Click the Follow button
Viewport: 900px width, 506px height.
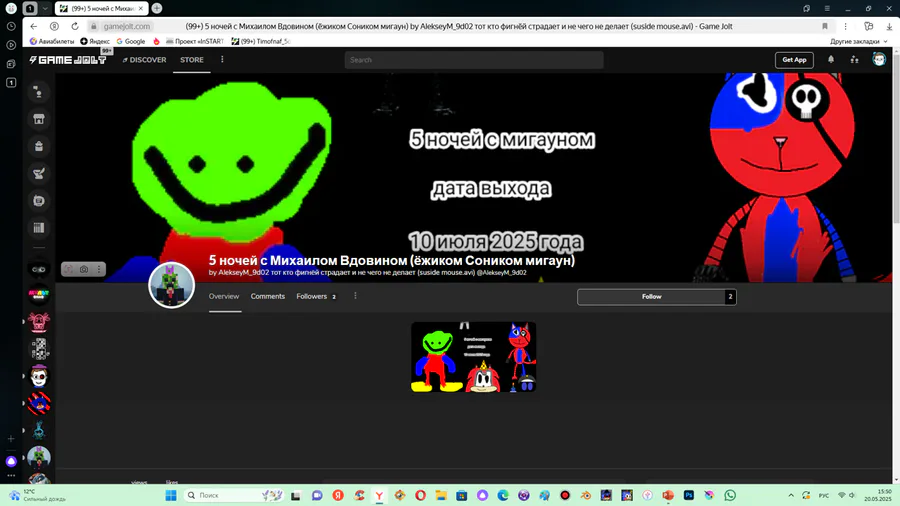coord(651,297)
